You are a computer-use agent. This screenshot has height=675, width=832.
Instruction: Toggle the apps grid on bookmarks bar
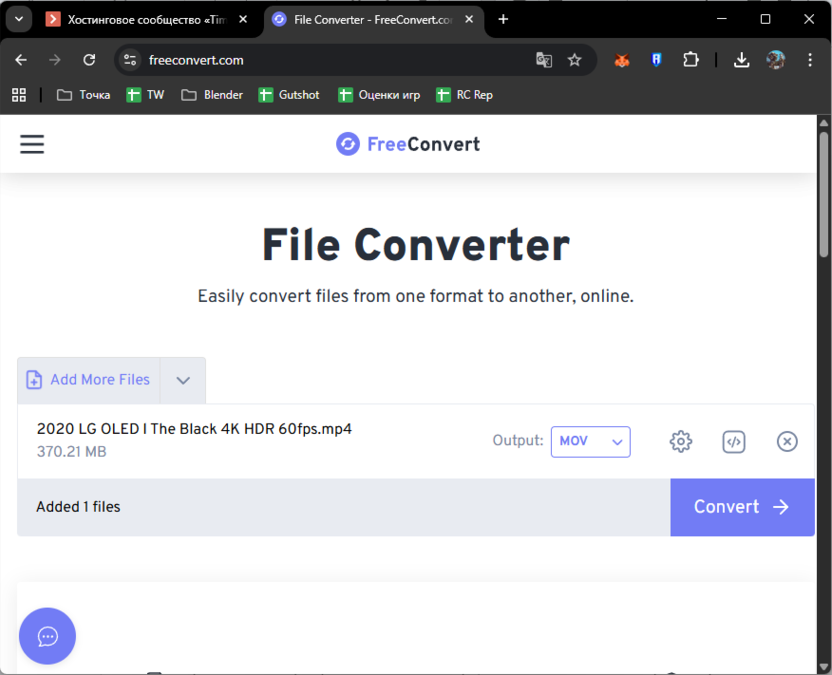point(18,94)
